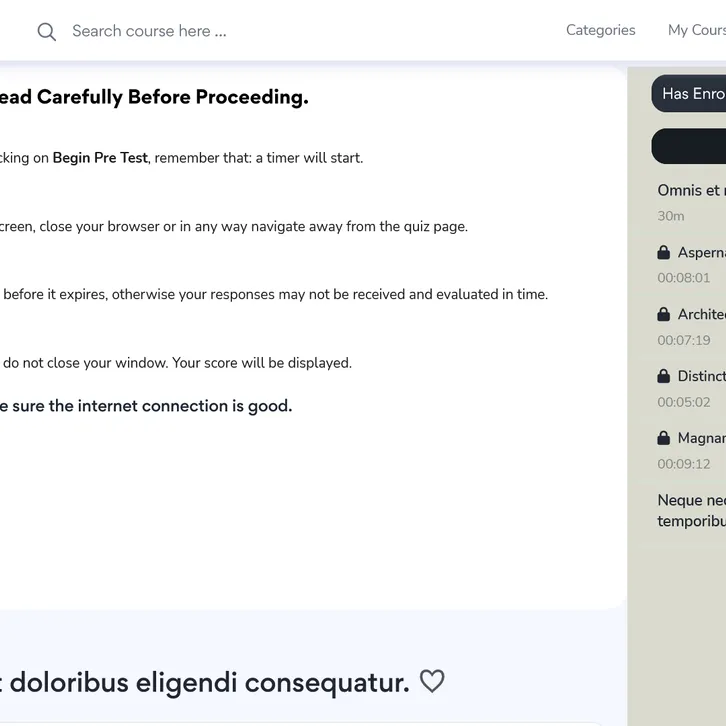This screenshot has height=726, width=726.
Task: Open the Categories menu
Action: coord(600,30)
